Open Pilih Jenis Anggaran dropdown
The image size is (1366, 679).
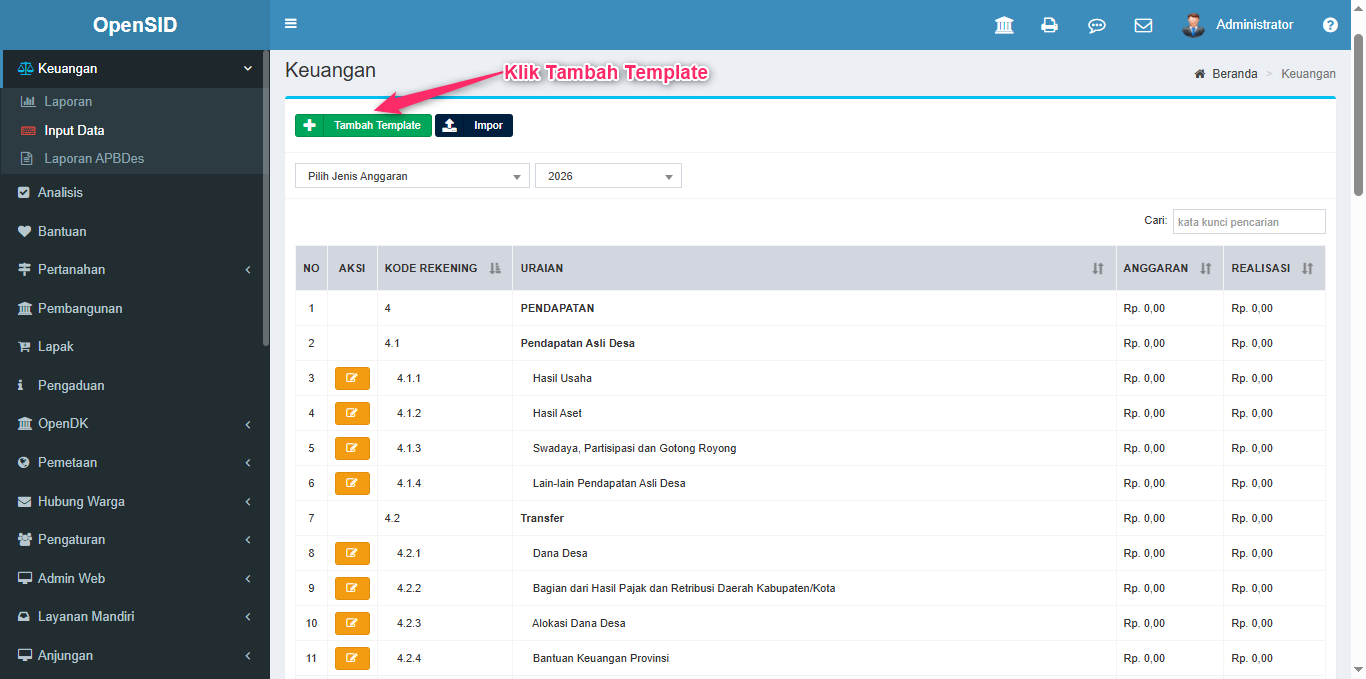click(412, 176)
